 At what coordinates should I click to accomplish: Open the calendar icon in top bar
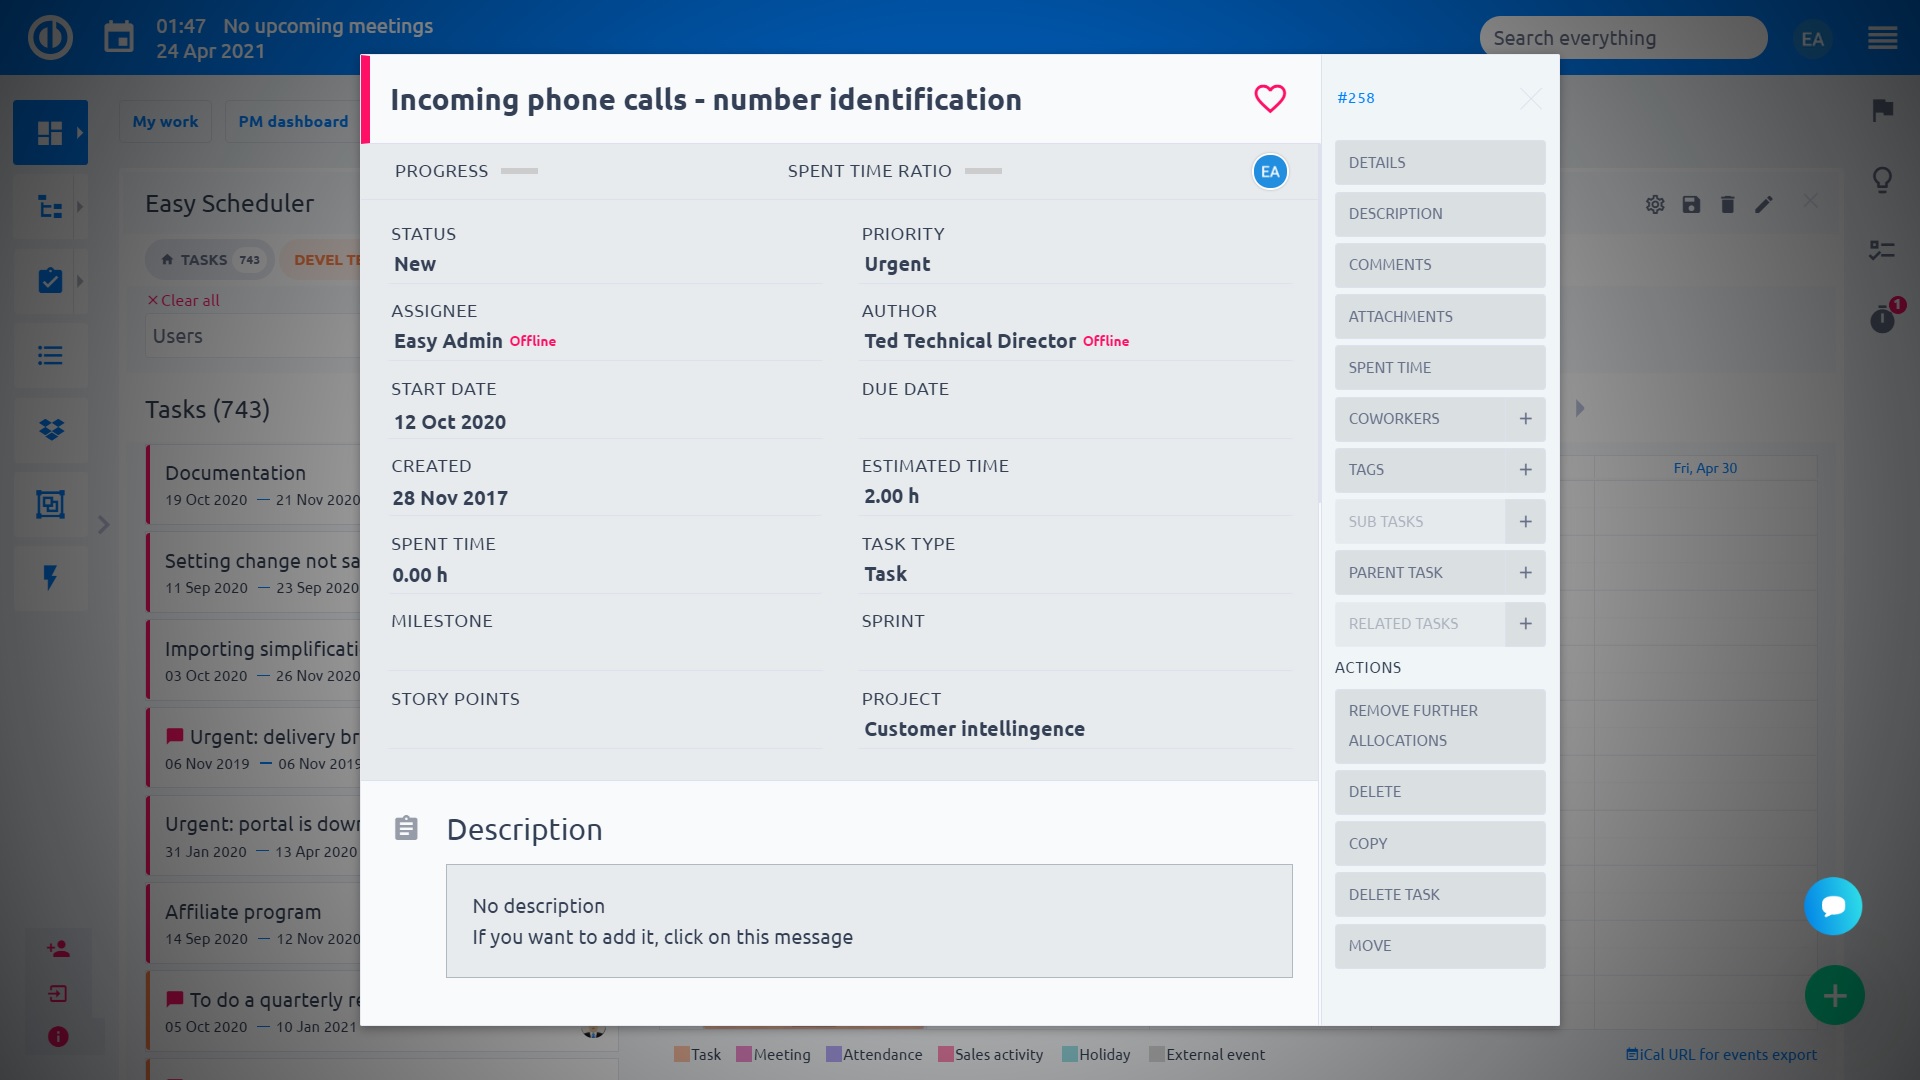click(x=119, y=38)
